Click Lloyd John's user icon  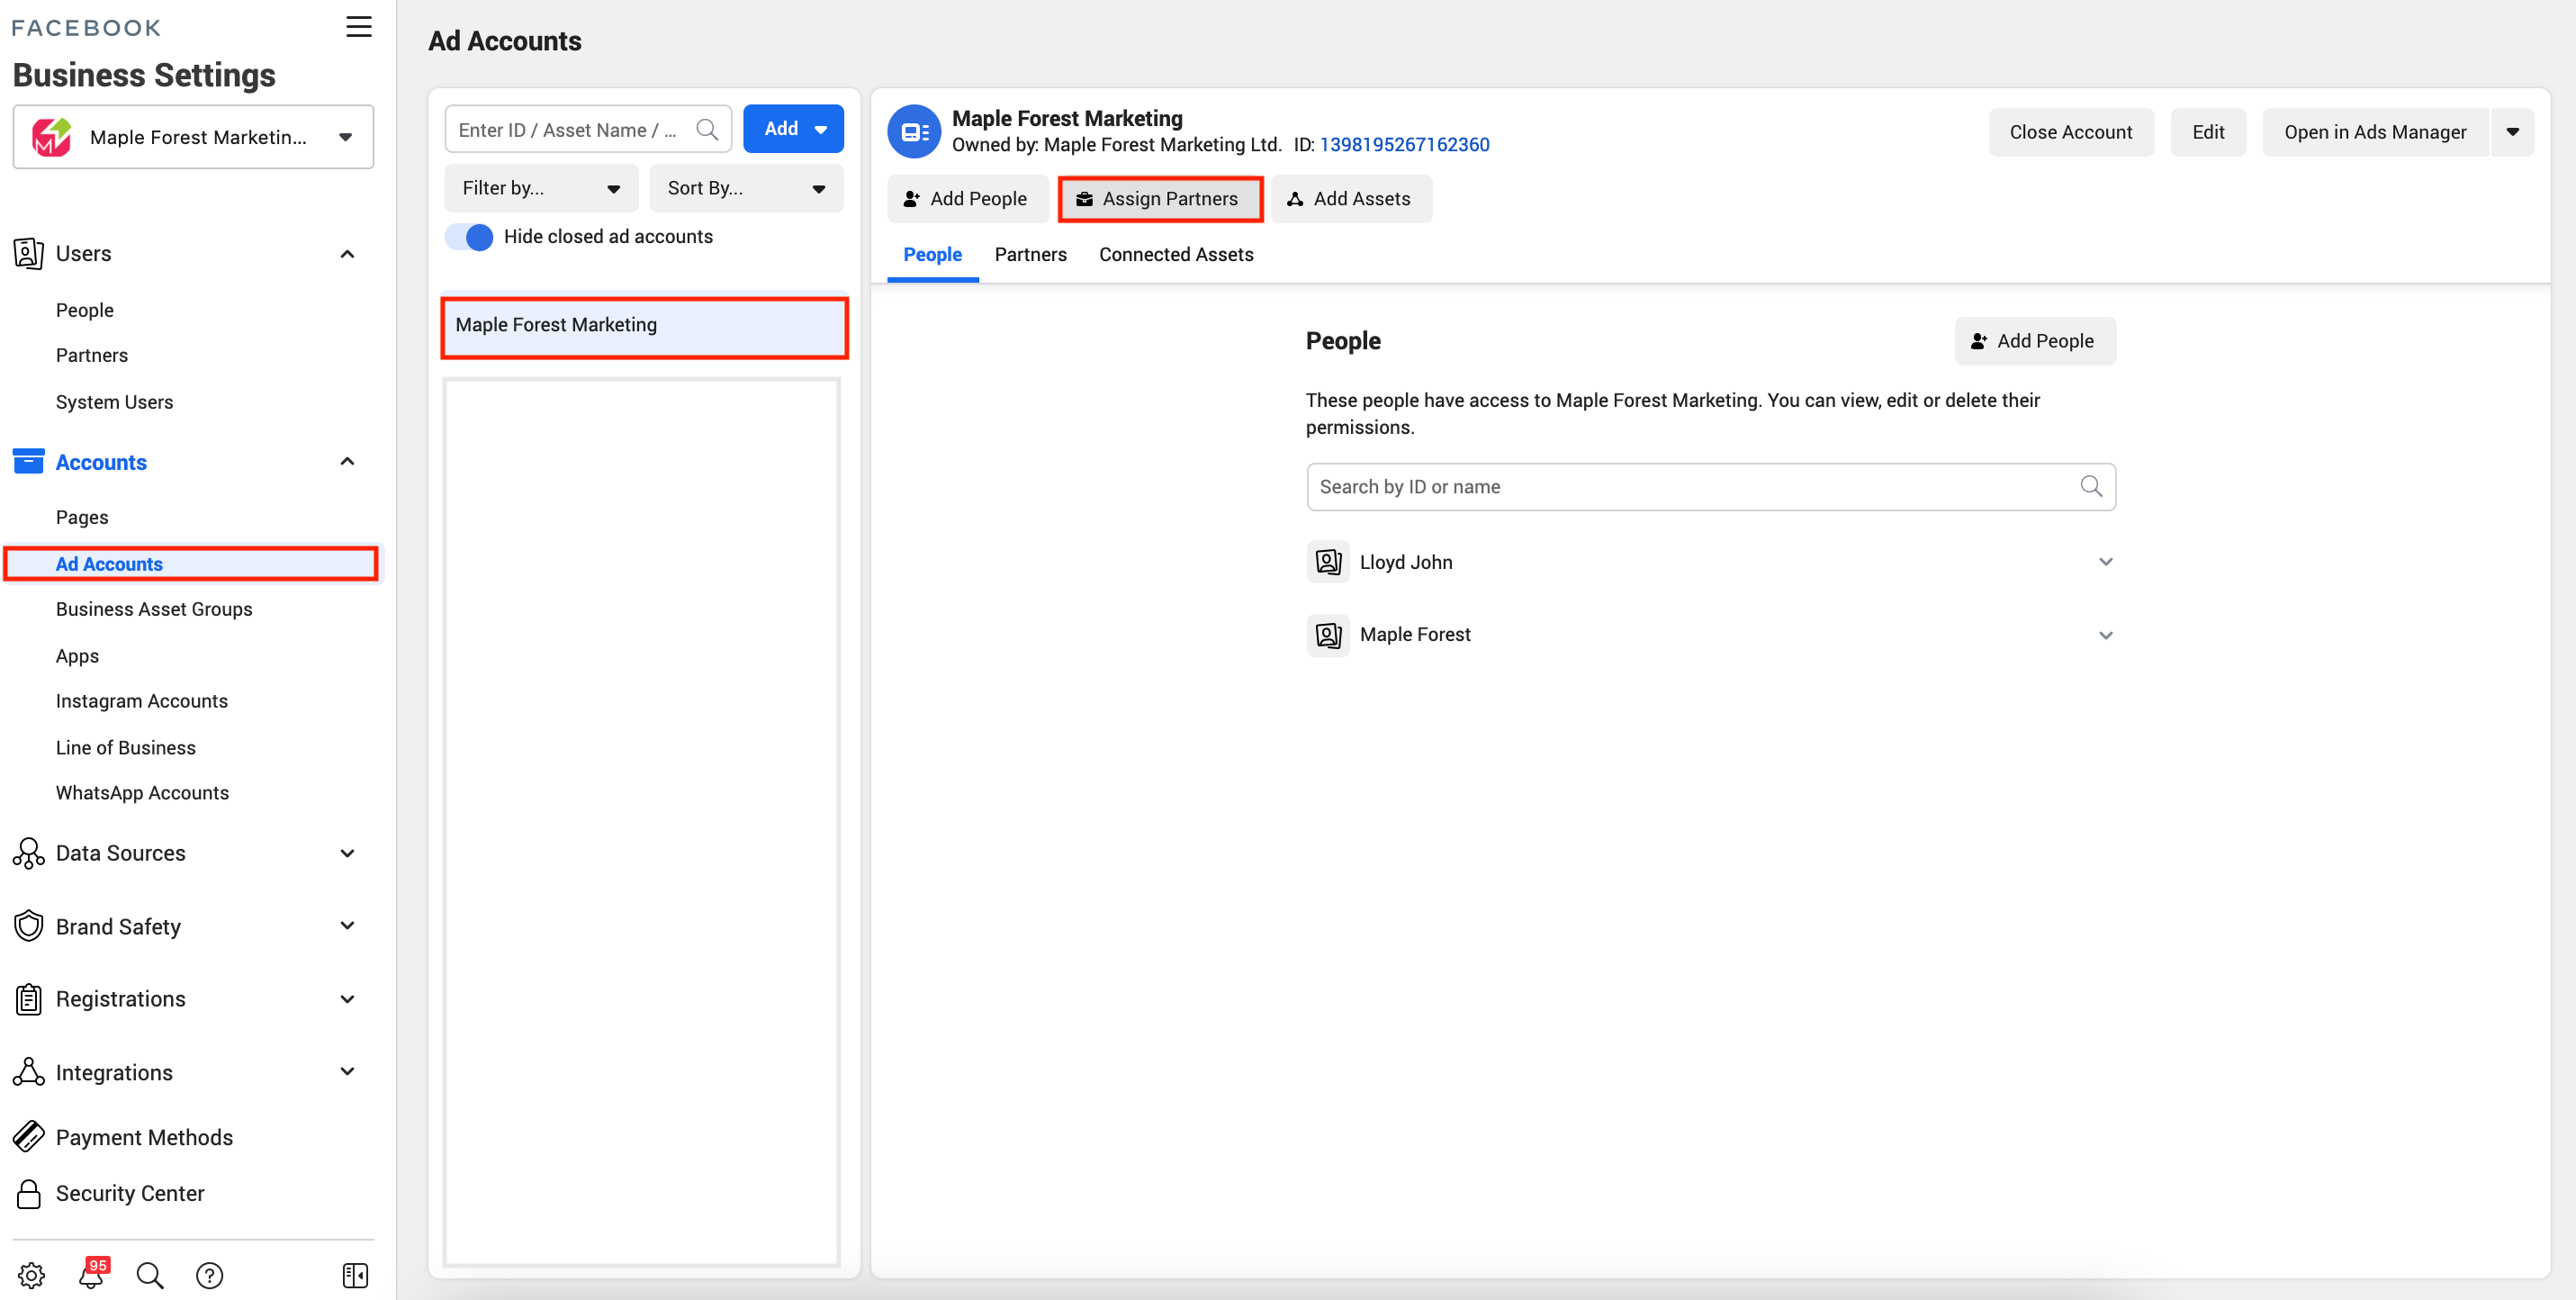(1328, 562)
